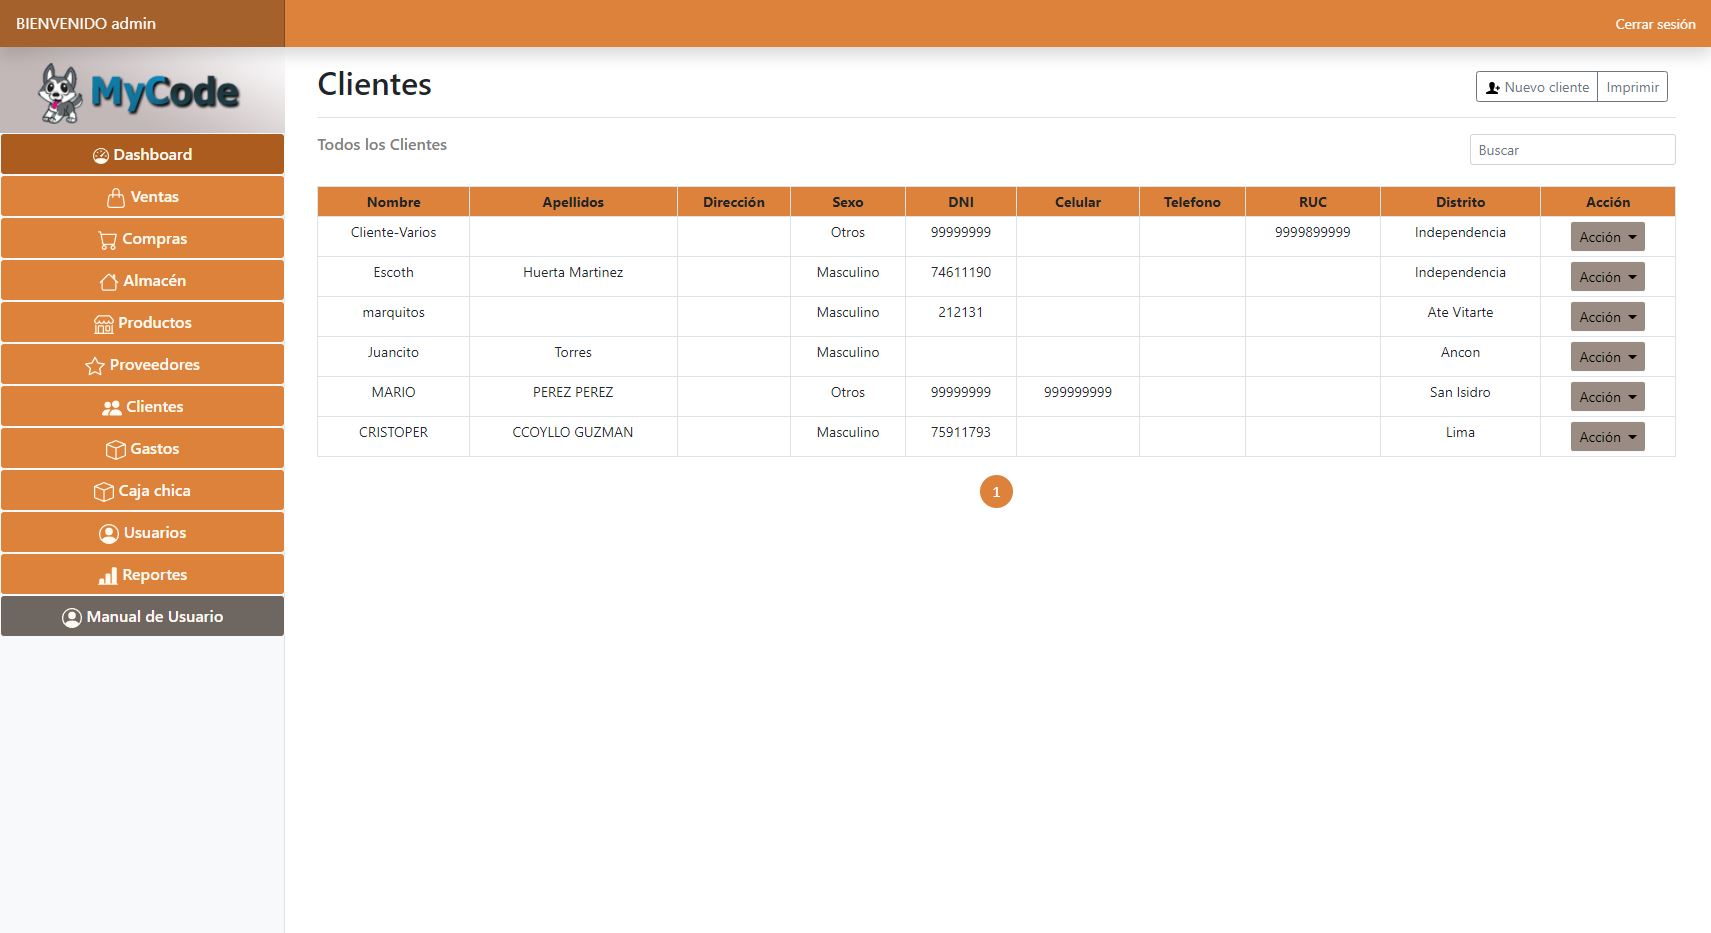Go to Dashboard in sidebar
The width and height of the screenshot is (1711, 933).
pyautogui.click(x=142, y=155)
